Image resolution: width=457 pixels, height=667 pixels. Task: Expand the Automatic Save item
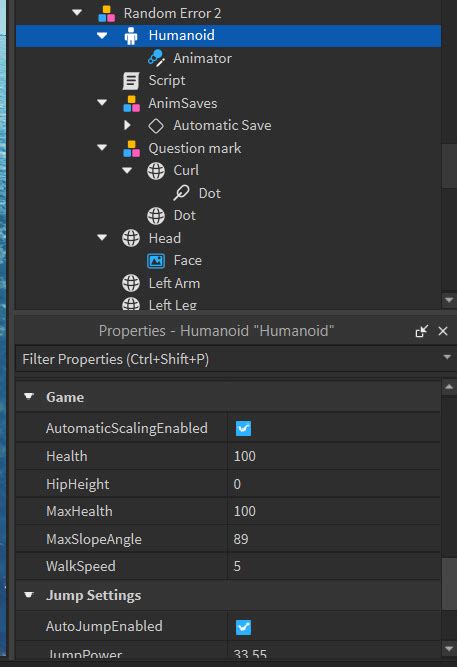click(x=127, y=125)
